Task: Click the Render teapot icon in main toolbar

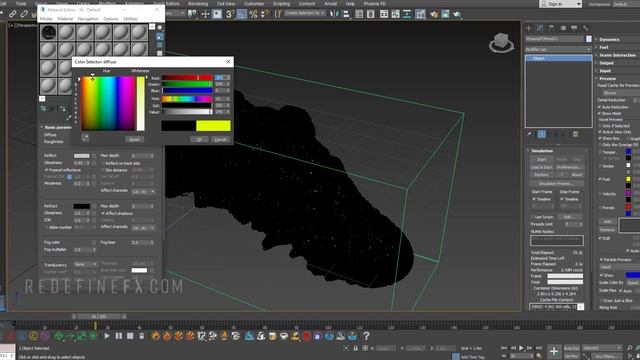Action: point(457,14)
